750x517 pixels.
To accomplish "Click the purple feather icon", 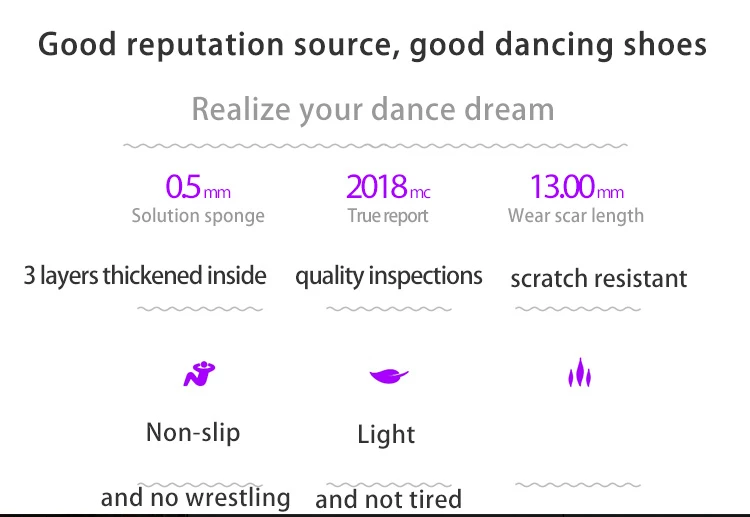I will point(389,375).
